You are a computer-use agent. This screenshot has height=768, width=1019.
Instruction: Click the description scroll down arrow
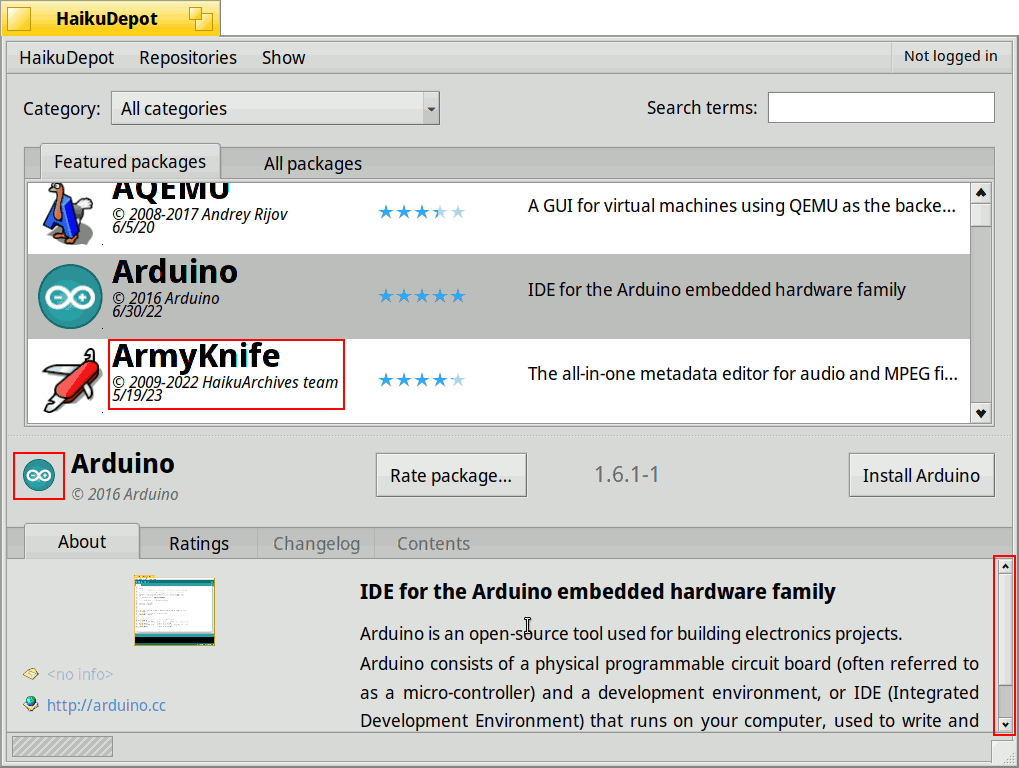[1005, 724]
